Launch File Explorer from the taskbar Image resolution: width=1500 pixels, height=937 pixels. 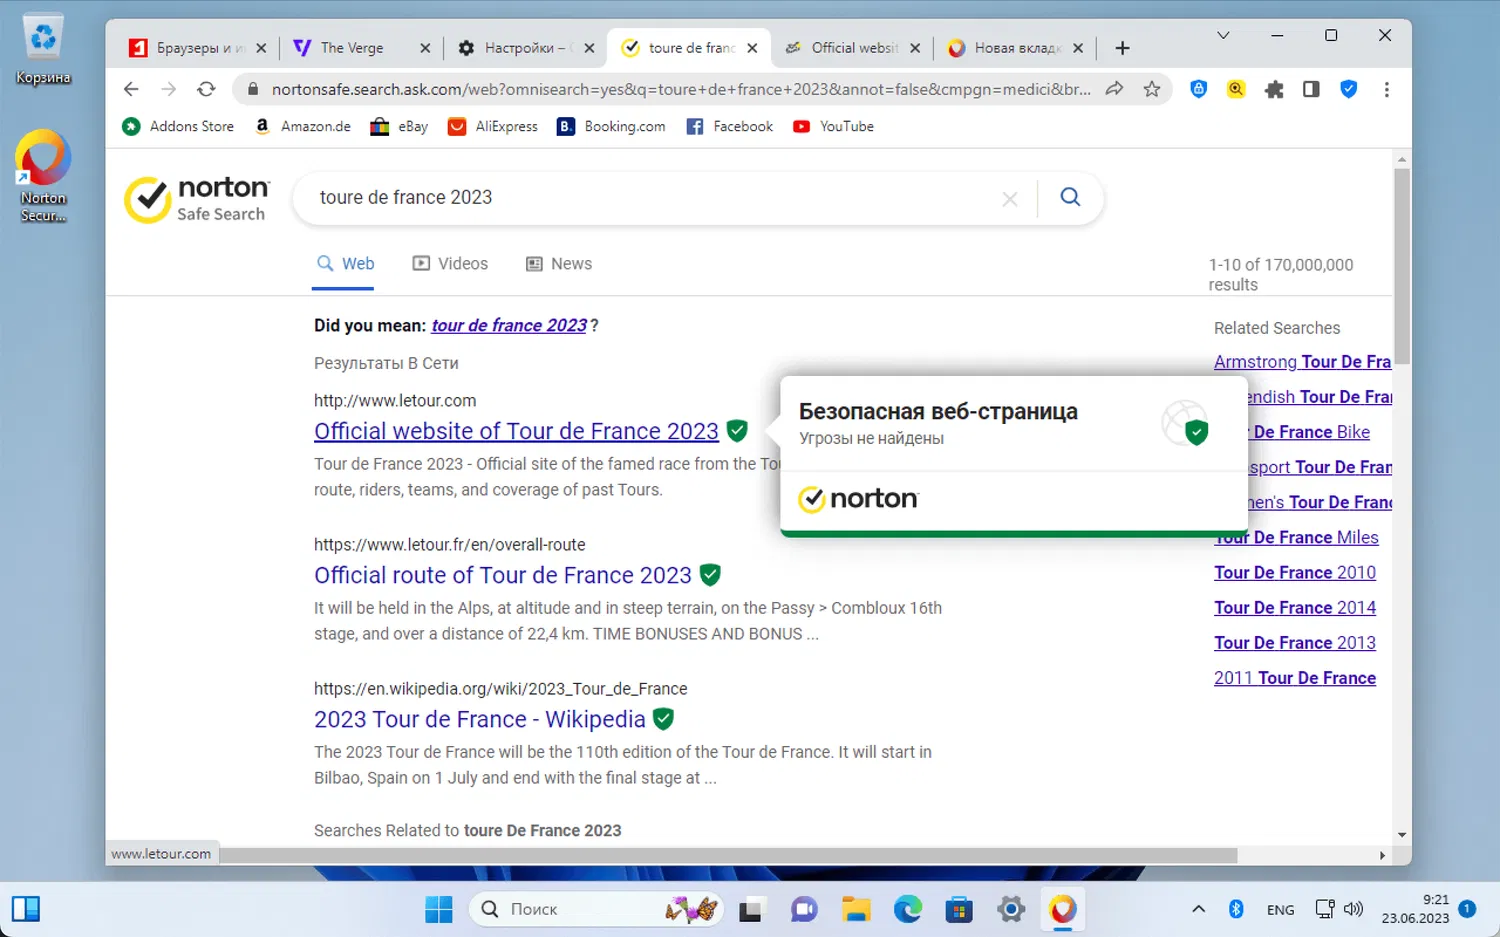[x=856, y=909]
